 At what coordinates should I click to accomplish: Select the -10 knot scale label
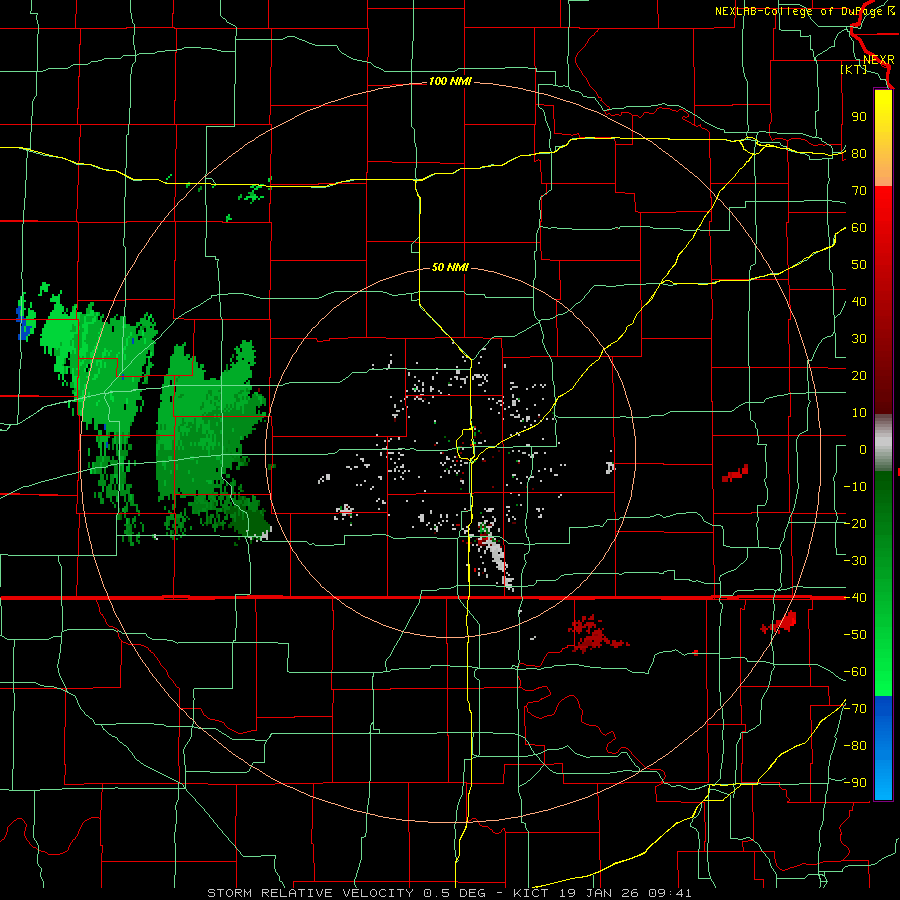click(x=855, y=487)
